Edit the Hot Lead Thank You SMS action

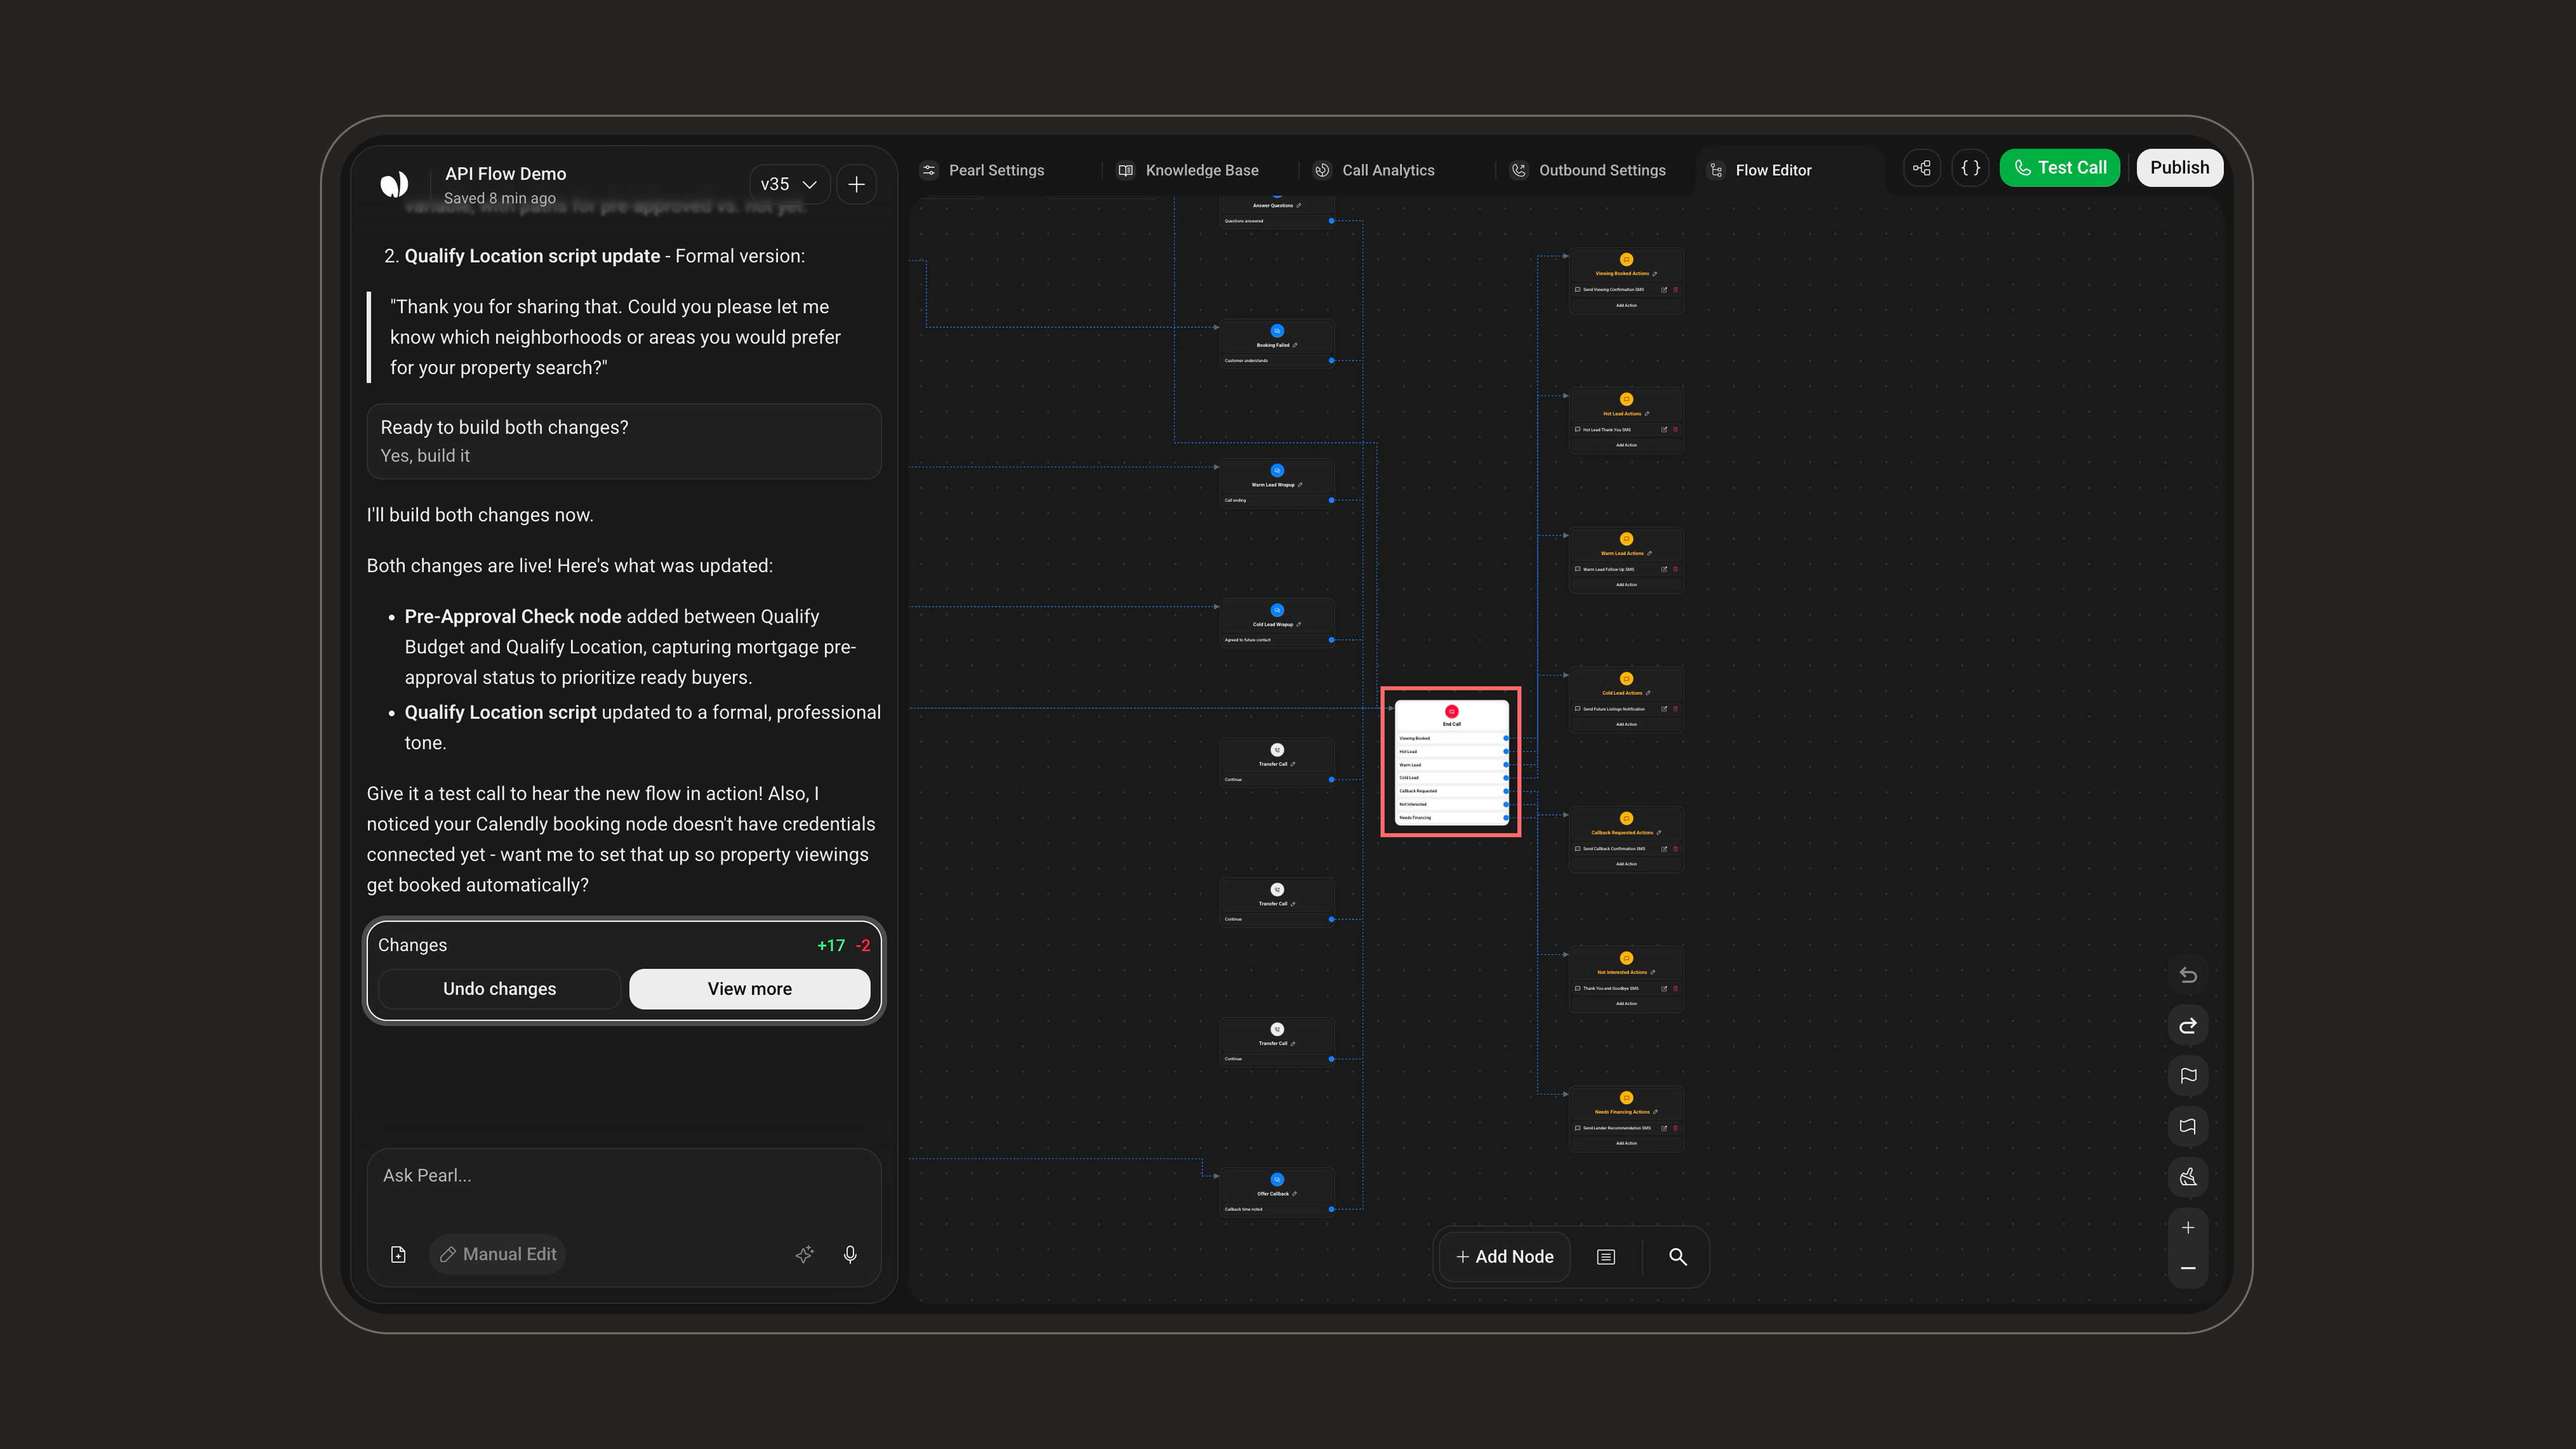coord(1664,430)
